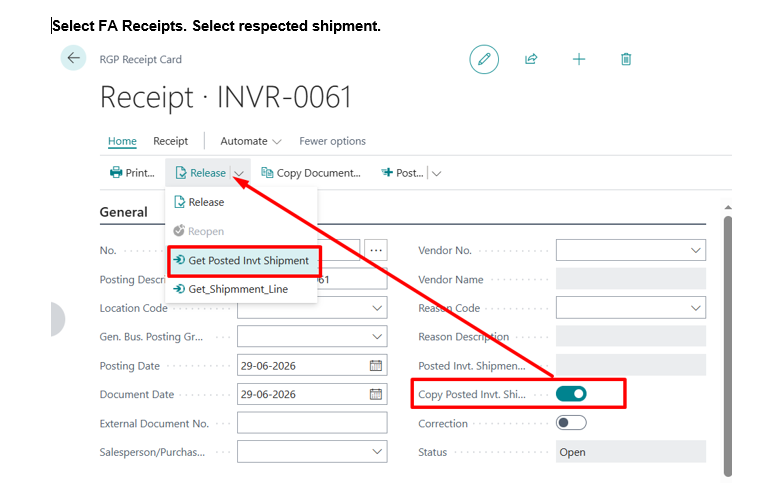771x501 pixels.
Task: Click the share icon
Action: (x=531, y=59)
